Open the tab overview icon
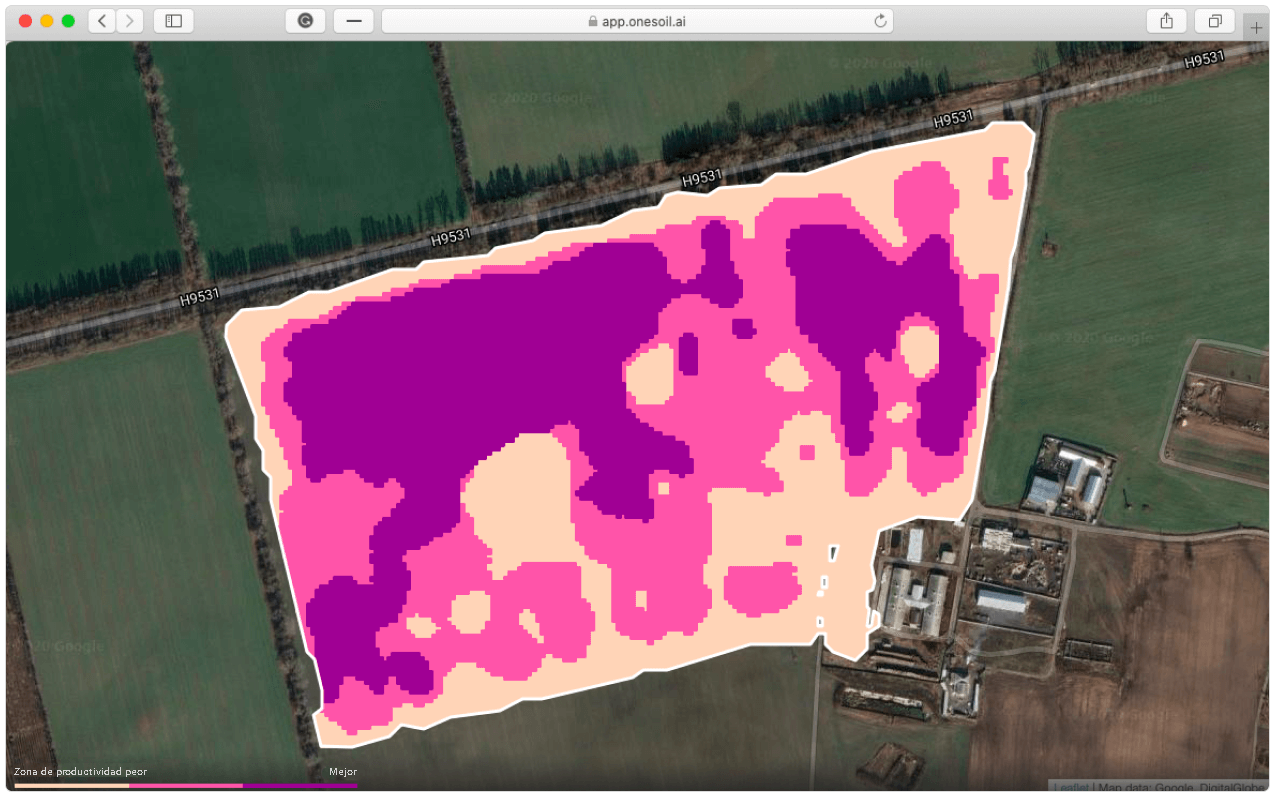The width and height of the screenshot is (1275, 796). click(1214, 20)
